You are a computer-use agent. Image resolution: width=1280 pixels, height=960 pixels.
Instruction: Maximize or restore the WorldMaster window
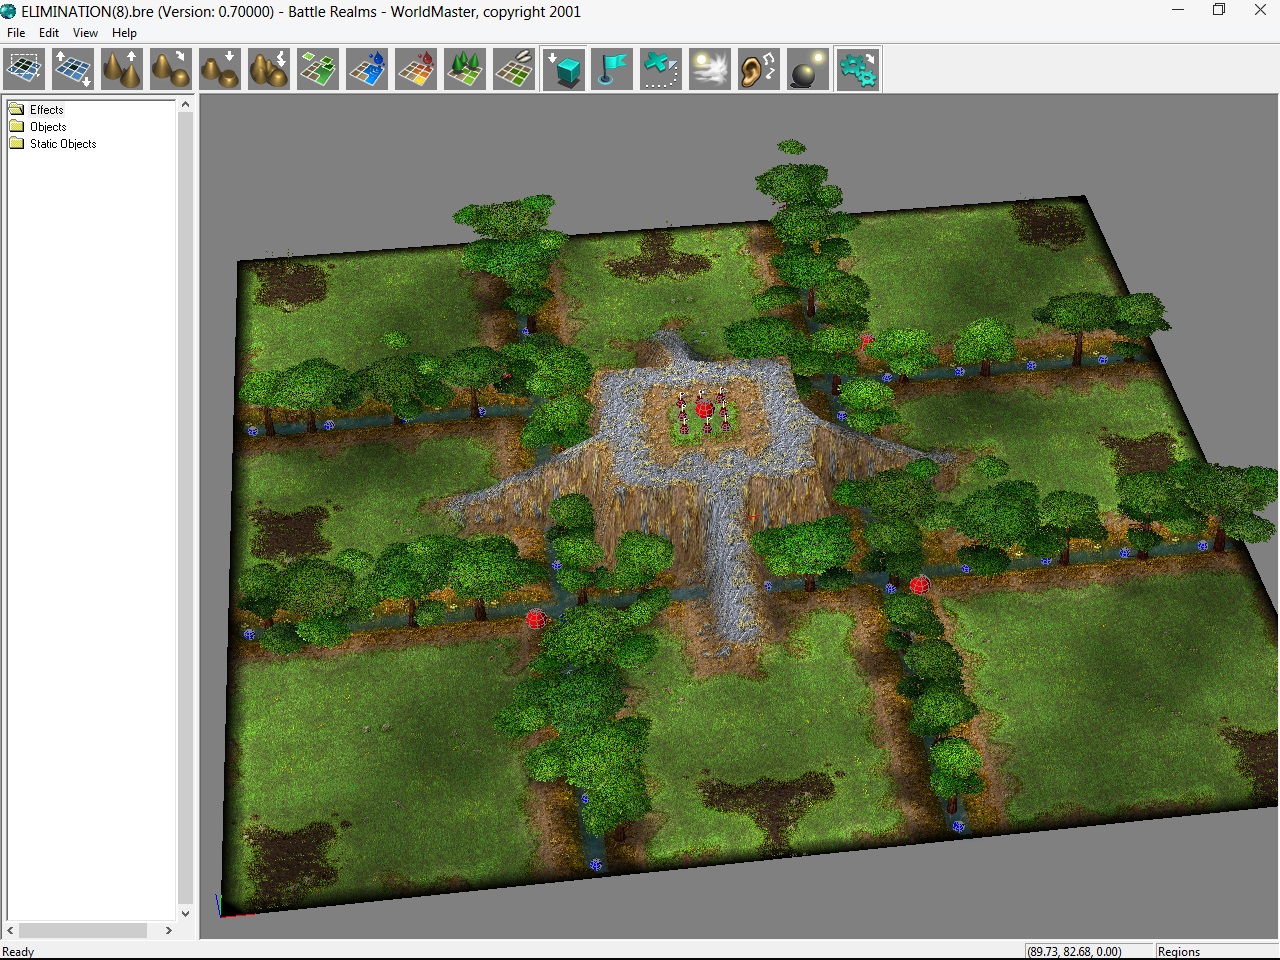coord(1219,11)
